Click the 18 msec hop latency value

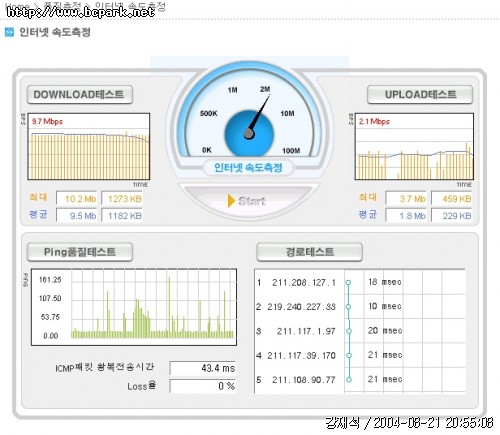(x=385, y=282)
